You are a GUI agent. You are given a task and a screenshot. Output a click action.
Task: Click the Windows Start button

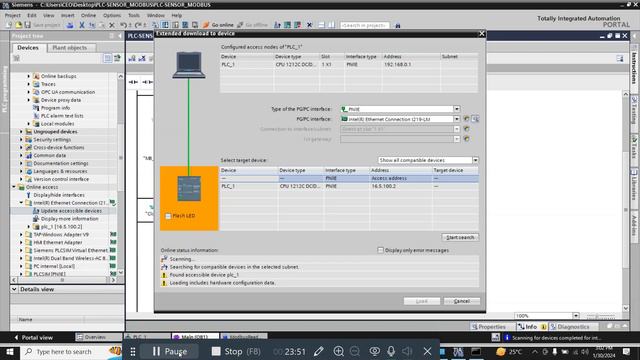(9, 351)
